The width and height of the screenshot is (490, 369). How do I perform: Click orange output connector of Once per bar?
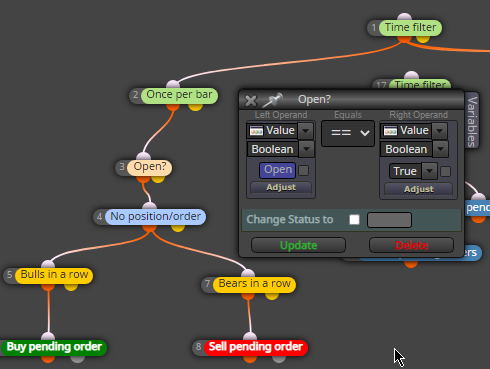click(173, 107)
